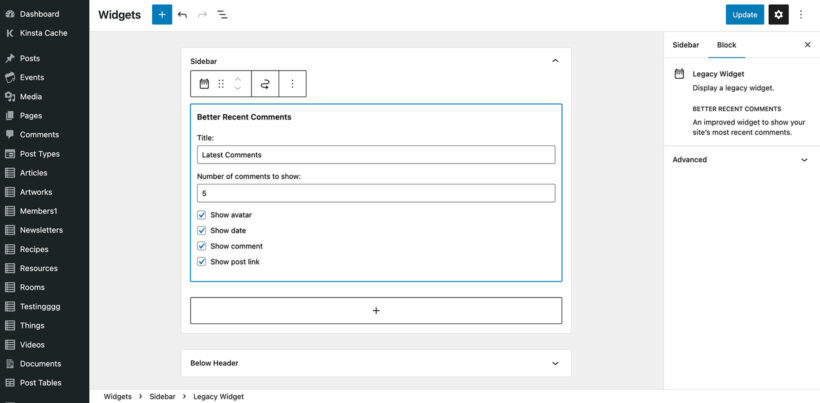Click the legacy widget calendar block icon
Viewport: 820px width, 403px height.
tap(204, 84)
